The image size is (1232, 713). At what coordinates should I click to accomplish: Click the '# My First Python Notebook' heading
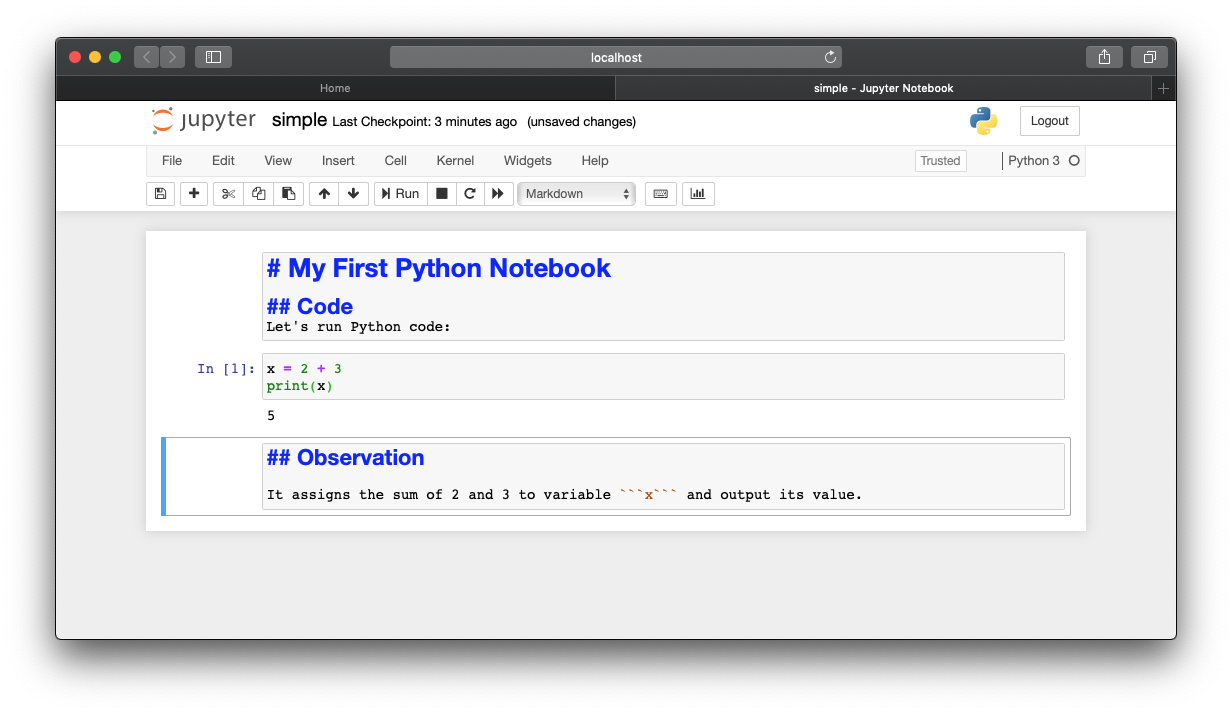point(439,268)
